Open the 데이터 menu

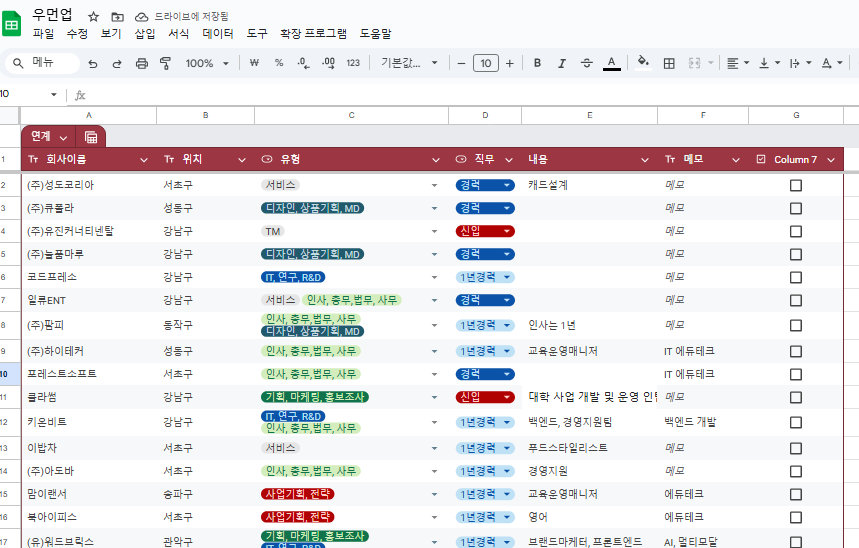pos(218,34)
